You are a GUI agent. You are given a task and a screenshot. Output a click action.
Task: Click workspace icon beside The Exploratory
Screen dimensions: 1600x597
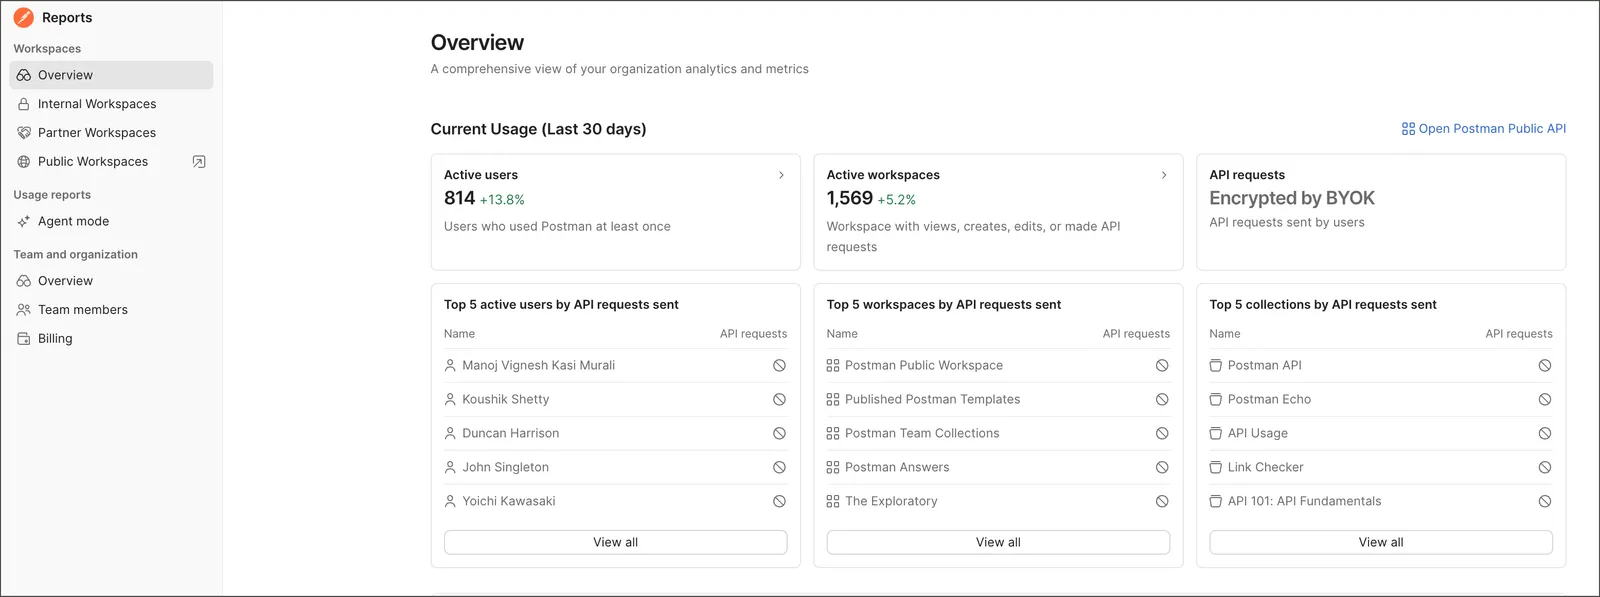(833, 502)
